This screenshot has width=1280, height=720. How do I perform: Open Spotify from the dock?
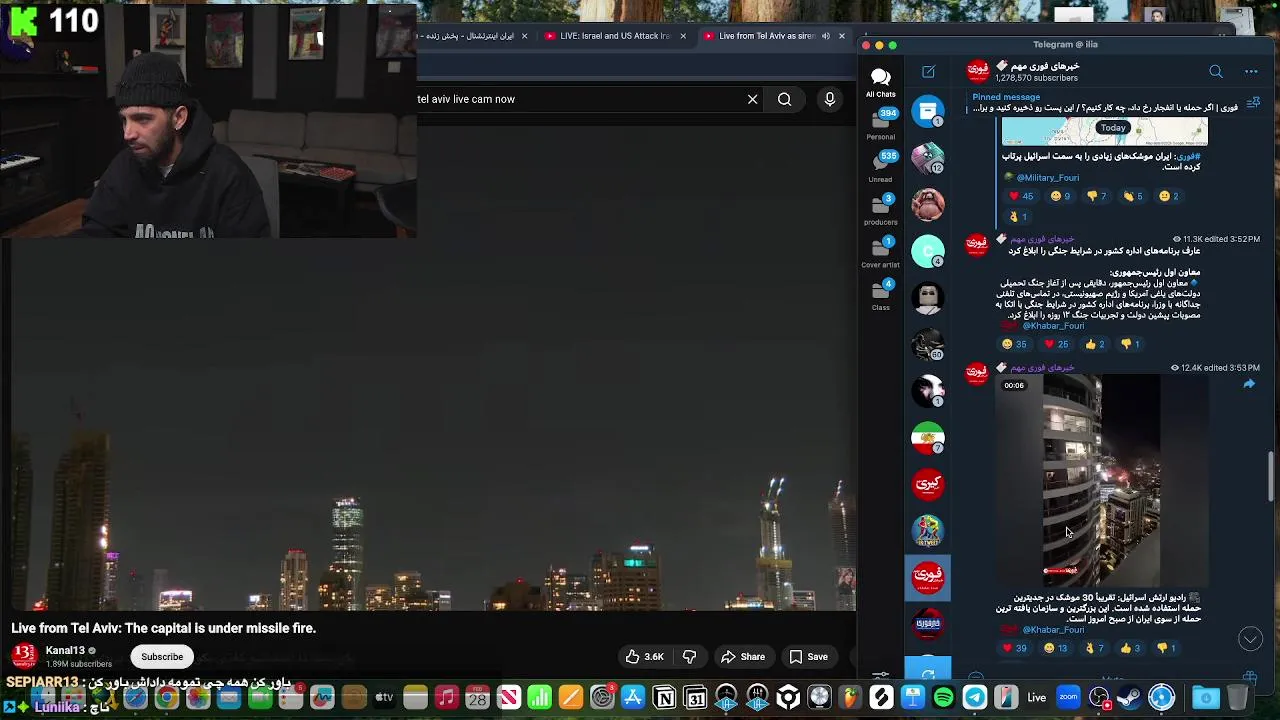(x=943, y=697)
